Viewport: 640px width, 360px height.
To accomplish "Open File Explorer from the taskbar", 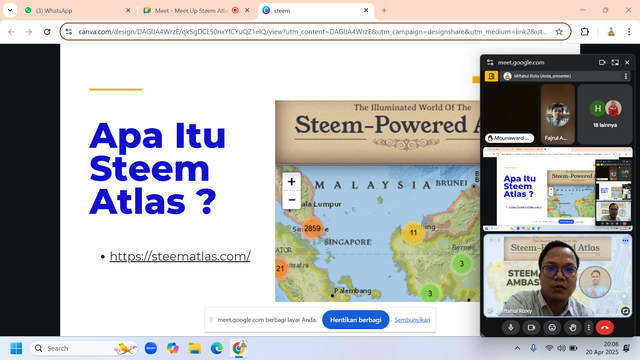I will click(x=195, y=348).
